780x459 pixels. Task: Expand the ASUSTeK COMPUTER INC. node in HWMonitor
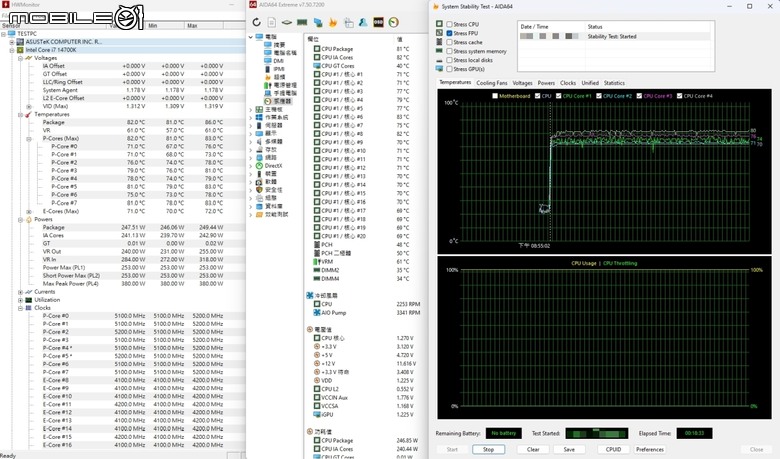coord(12,42)
